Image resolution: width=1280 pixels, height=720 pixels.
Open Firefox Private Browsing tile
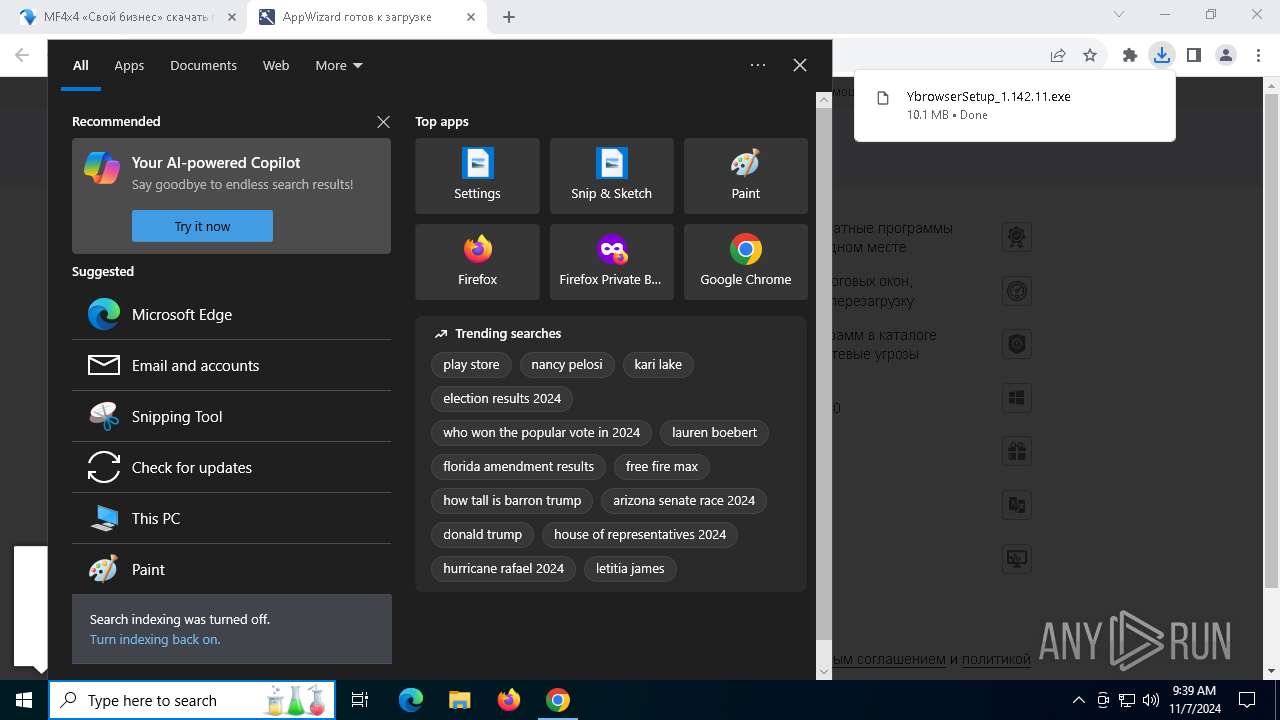pyautogui.click(x=611, y=262)
